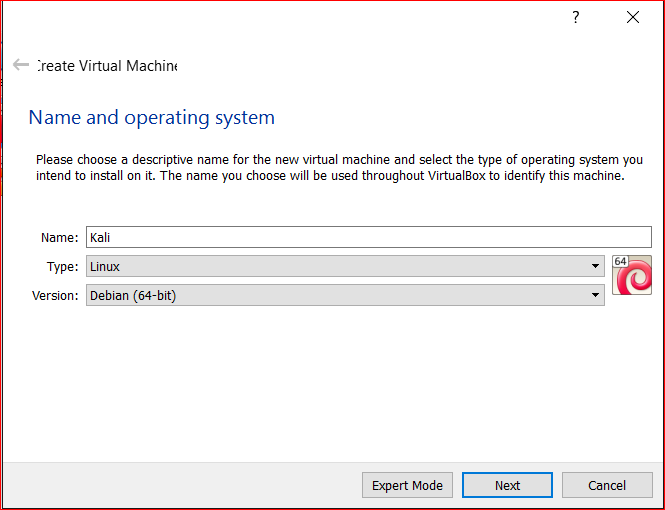Click the 'Name and operating system' heading
Image resolution: width=665 pixels, height=510 pixels.
151,117
